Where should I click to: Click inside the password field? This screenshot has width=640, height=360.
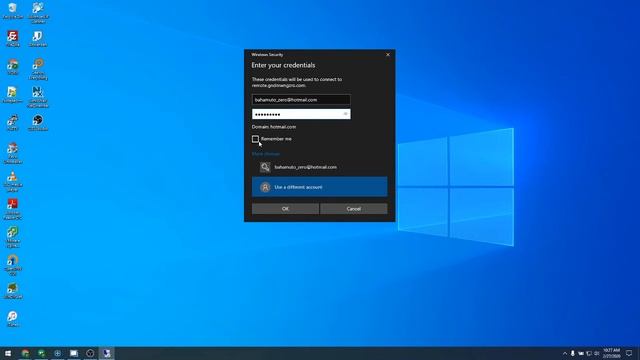click(x=301, y=114)
